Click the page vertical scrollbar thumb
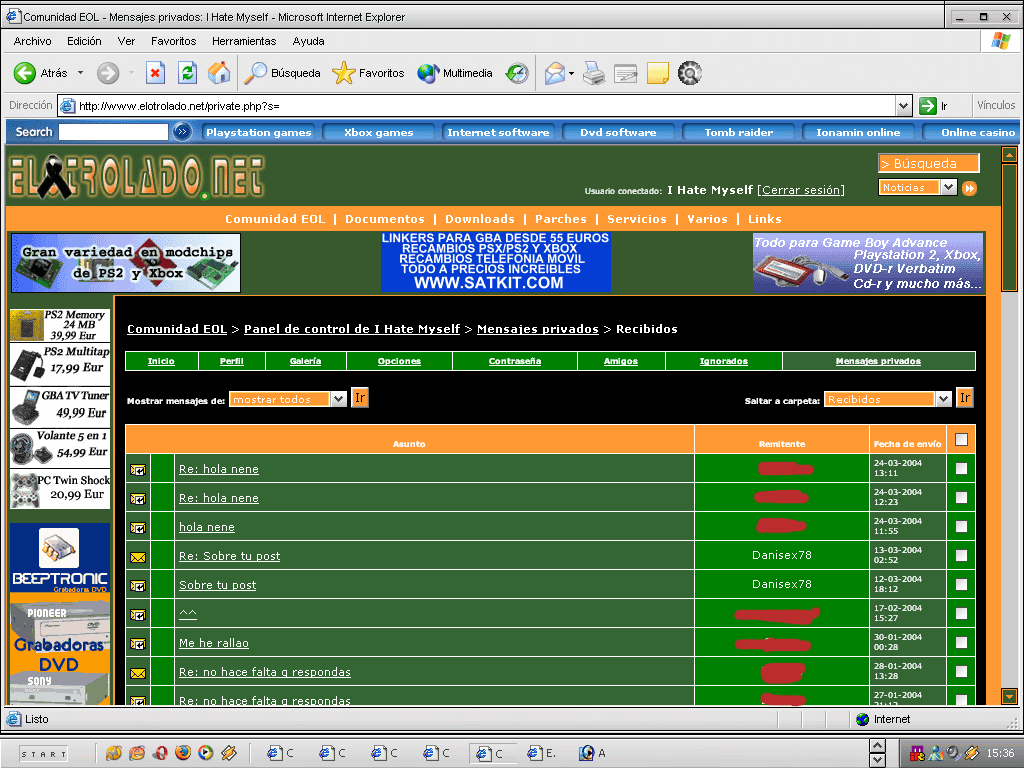 pos(1009,229)
